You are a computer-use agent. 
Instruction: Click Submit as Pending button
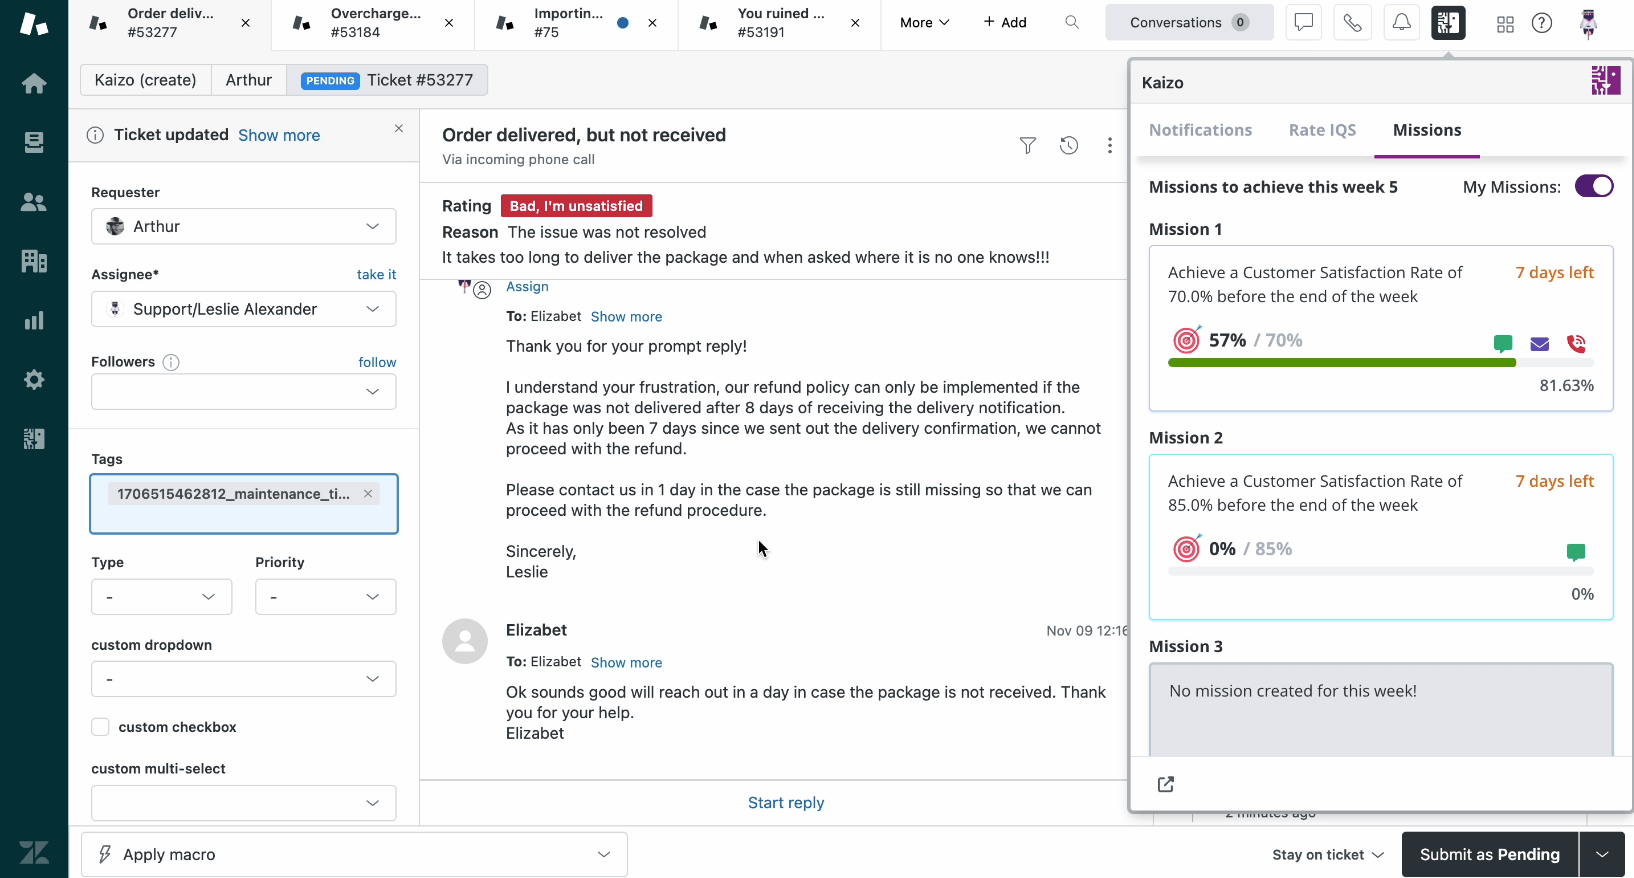[1490, 854]
